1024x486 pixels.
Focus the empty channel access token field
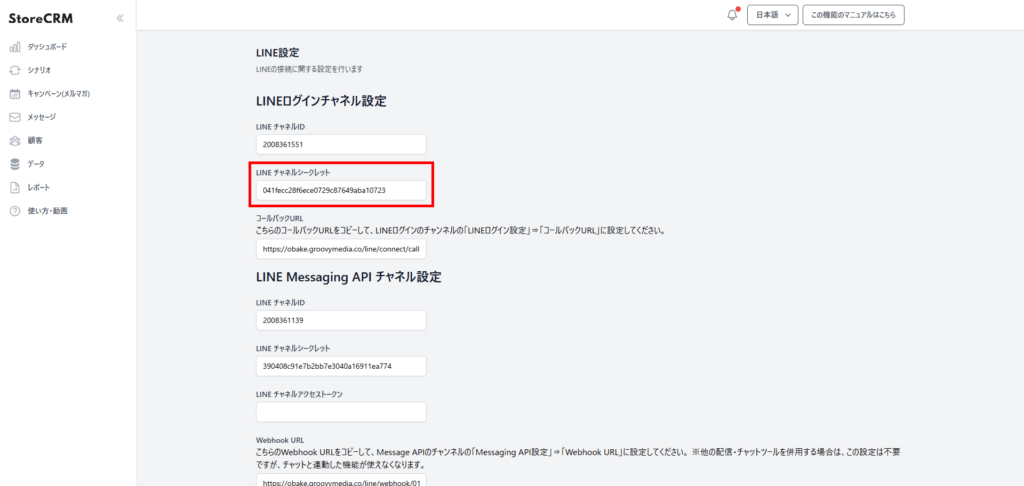pos(341,412)
